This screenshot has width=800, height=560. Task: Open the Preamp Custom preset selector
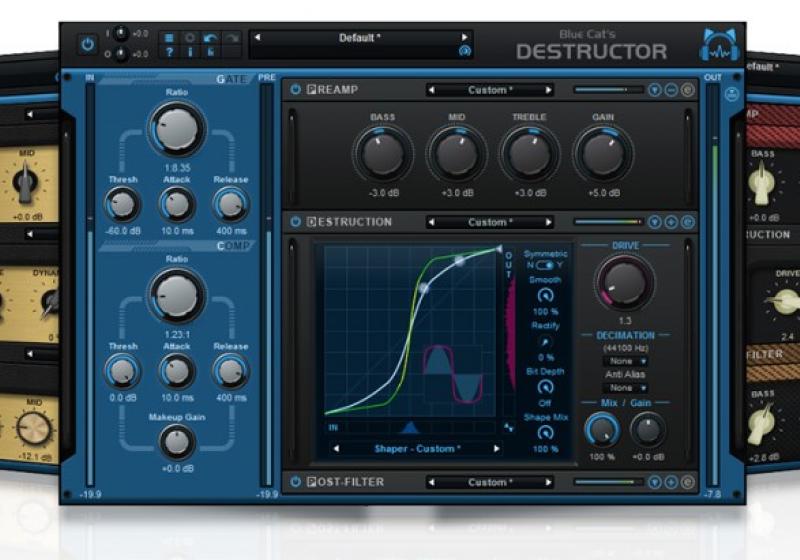(488, 90)
